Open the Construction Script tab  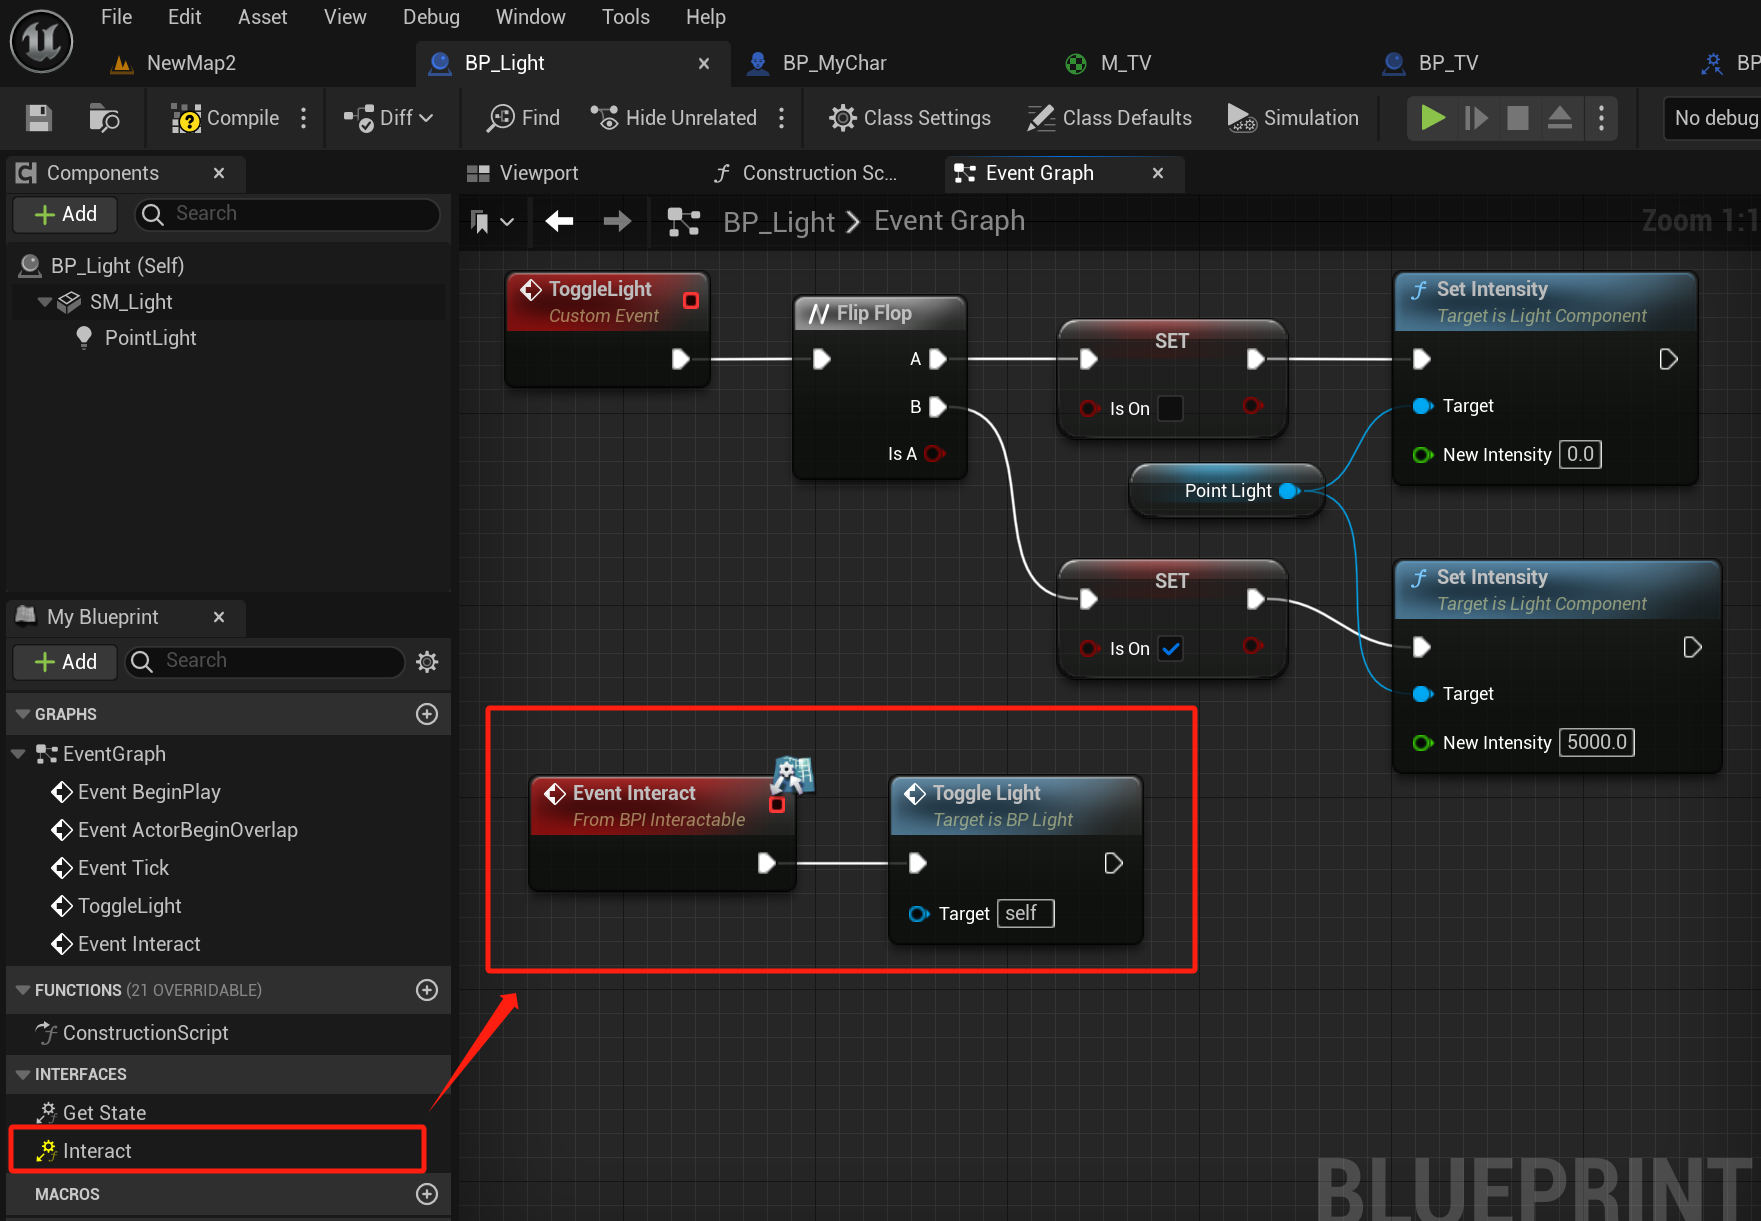tap(805, 173)
